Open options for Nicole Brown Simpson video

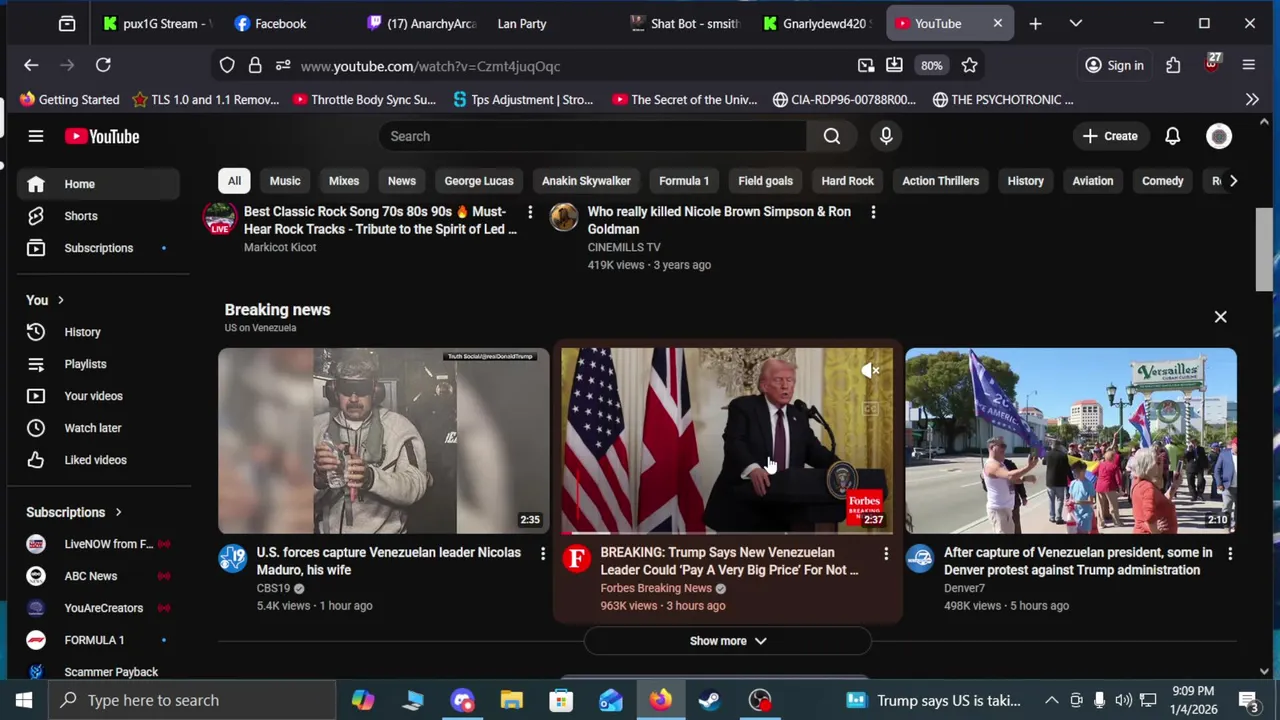point(873,212)
